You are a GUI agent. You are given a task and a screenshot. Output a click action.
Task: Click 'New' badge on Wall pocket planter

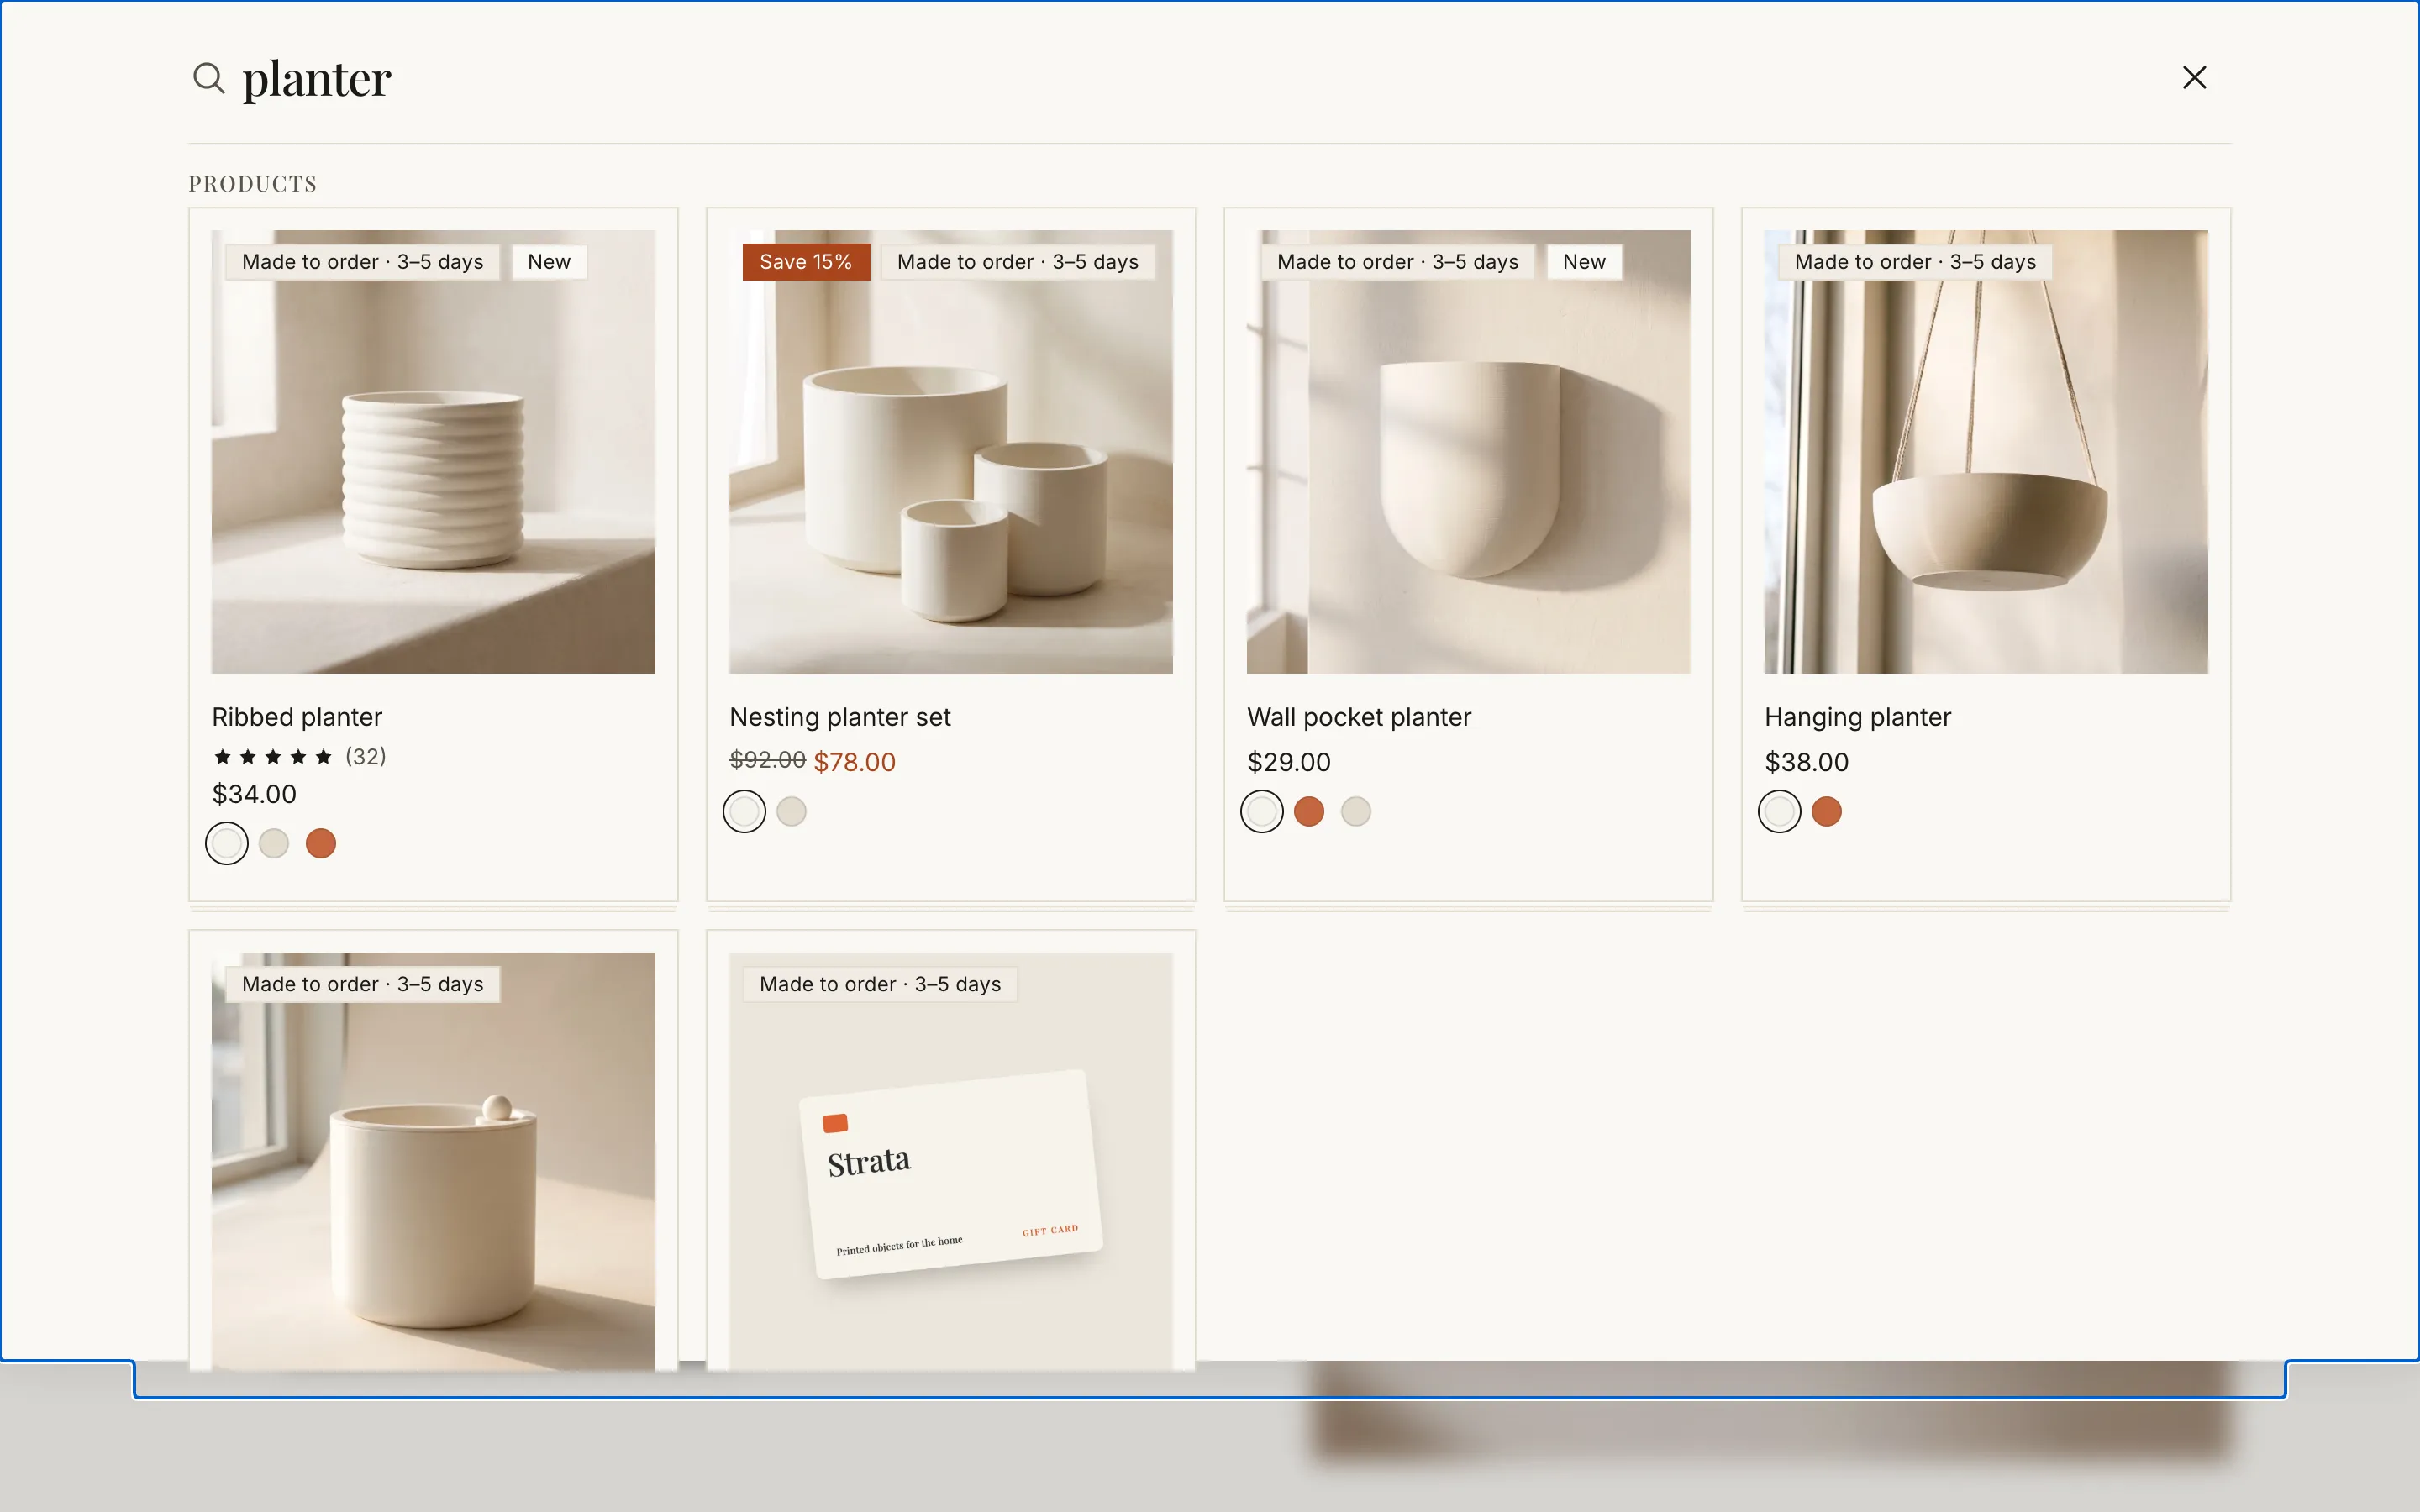point(1584,262)
